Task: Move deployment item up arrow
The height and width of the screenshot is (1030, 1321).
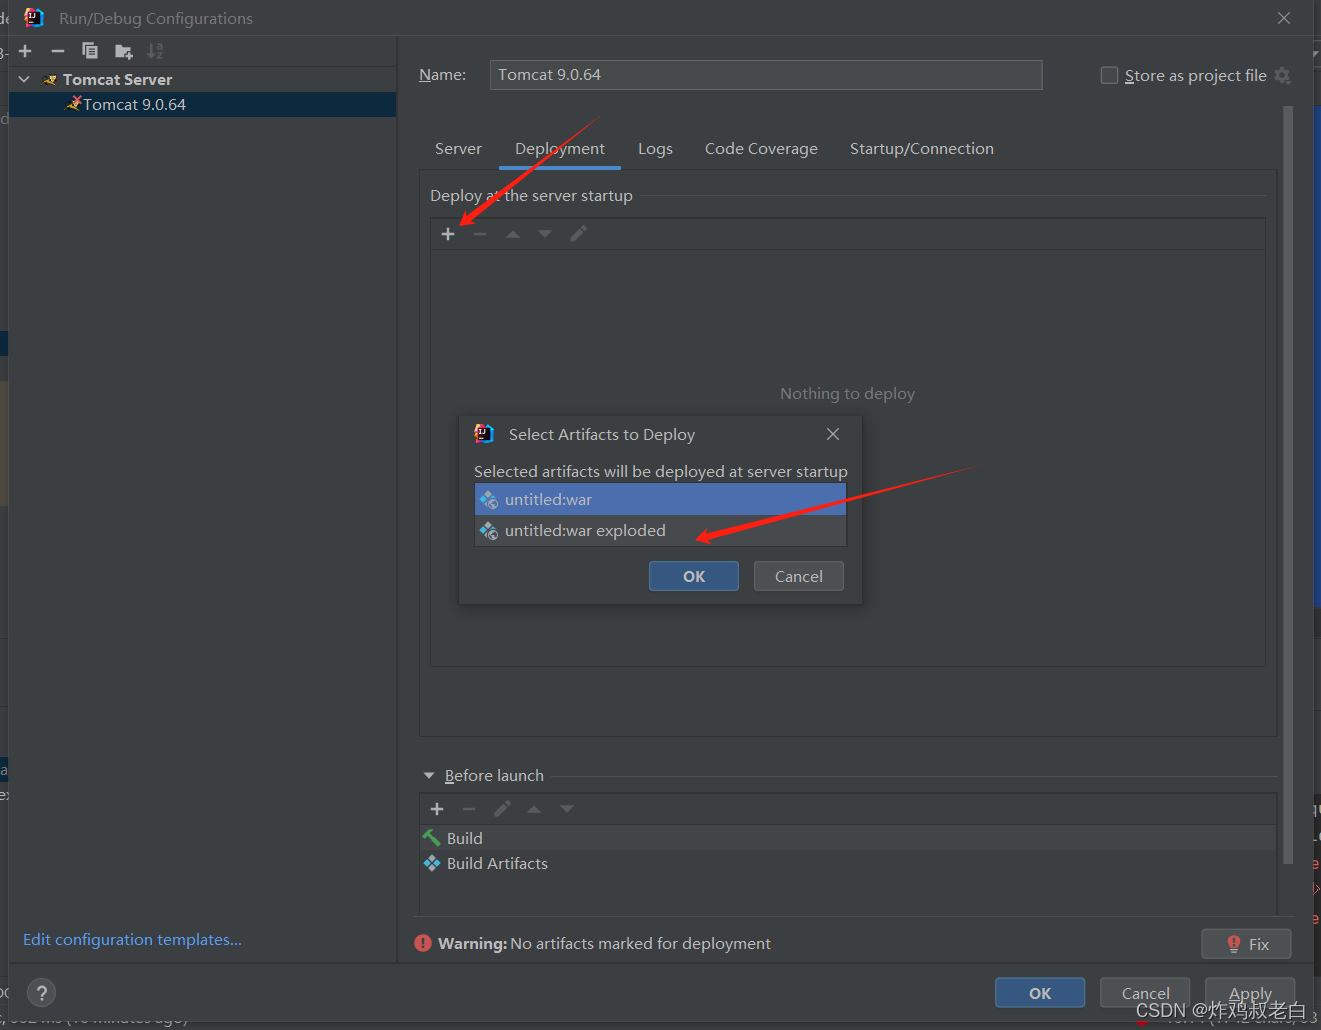Action: [x=513, y=234]
